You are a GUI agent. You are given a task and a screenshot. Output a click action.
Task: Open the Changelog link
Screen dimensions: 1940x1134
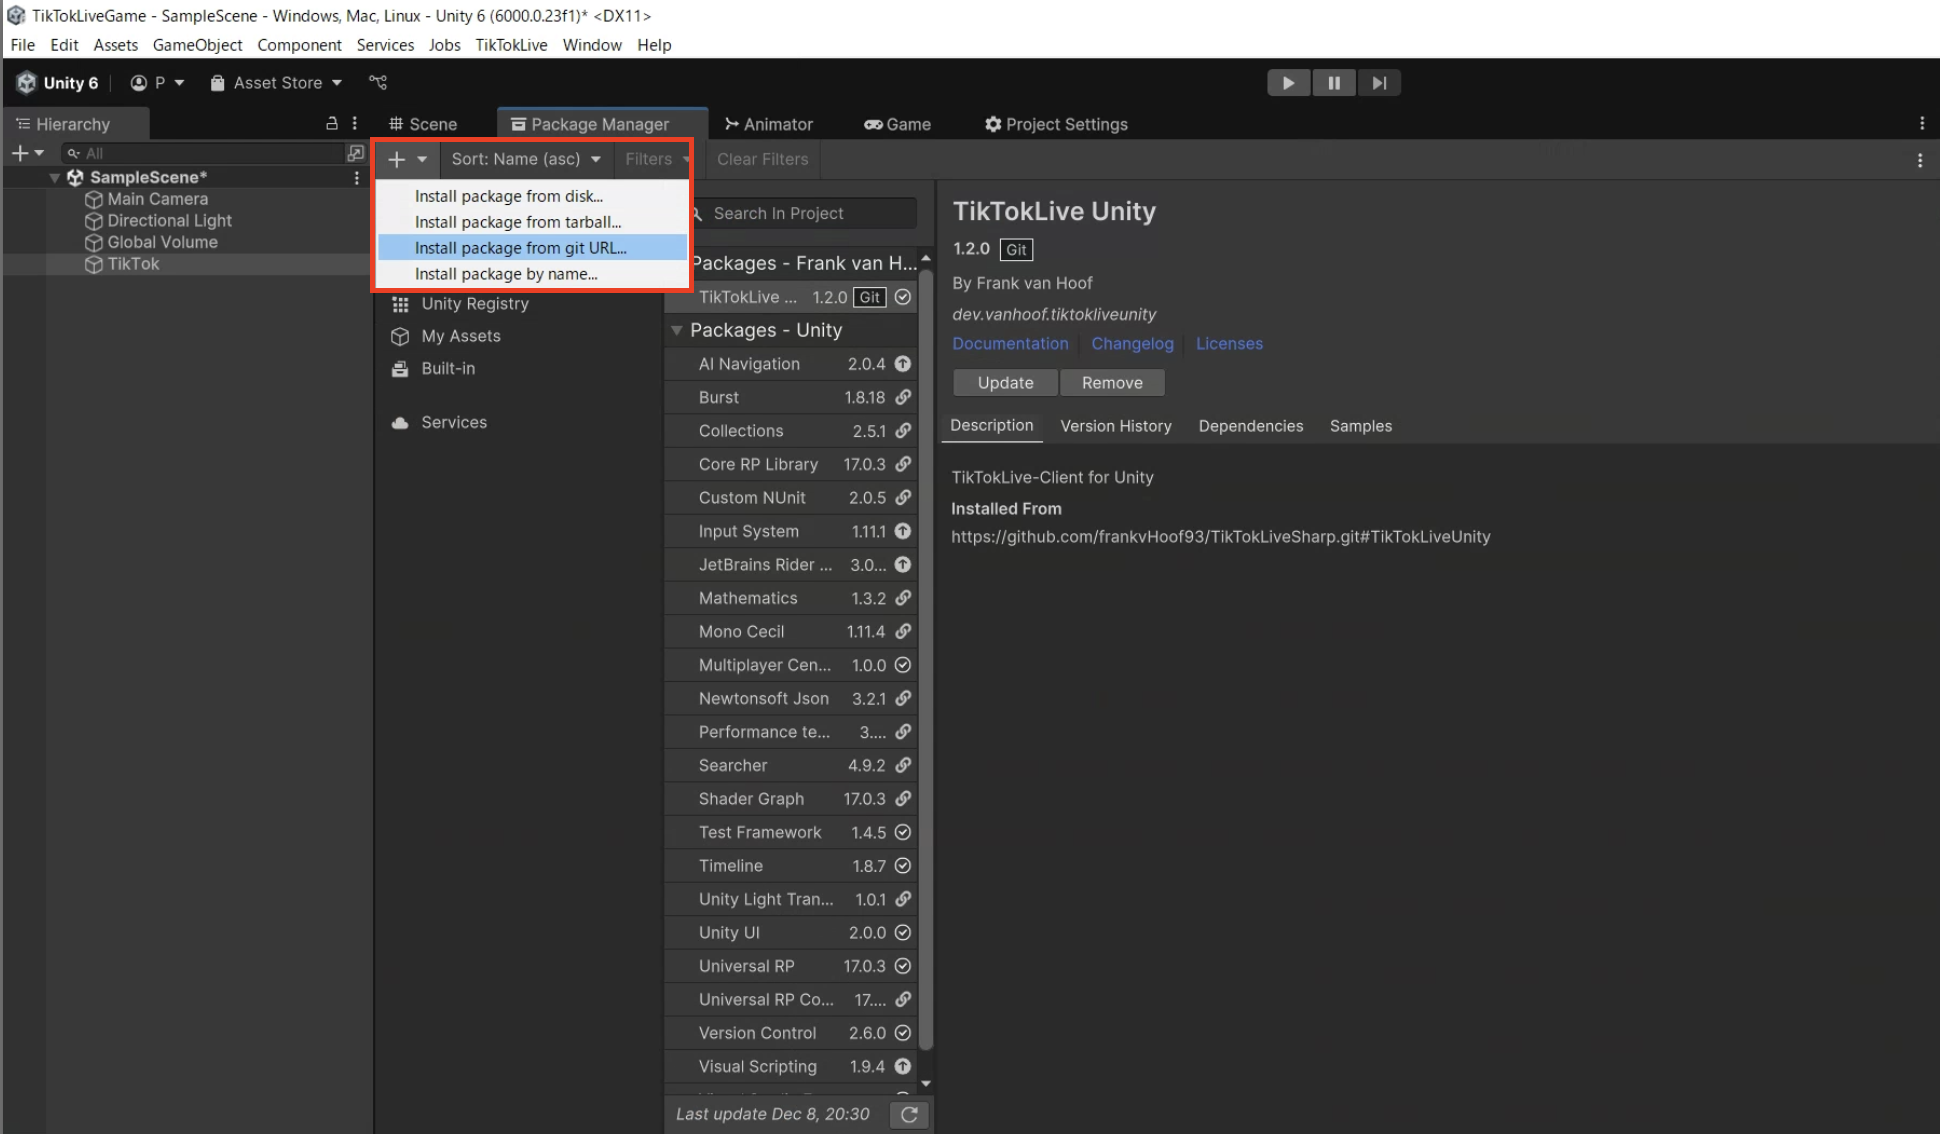[x=1132, y=343]
